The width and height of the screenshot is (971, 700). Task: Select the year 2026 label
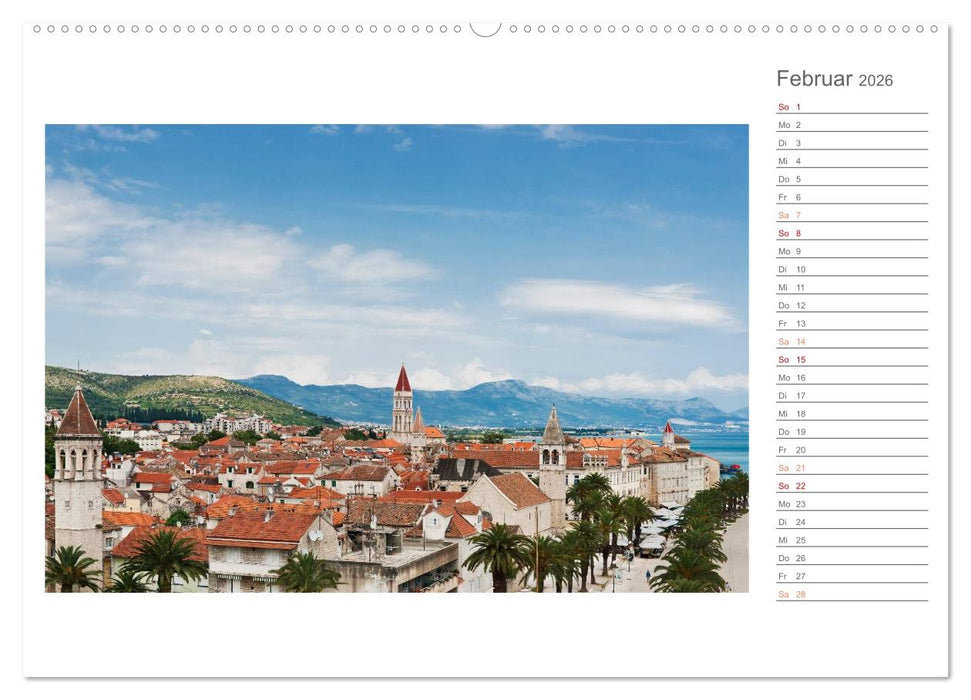tap(874, 80)
